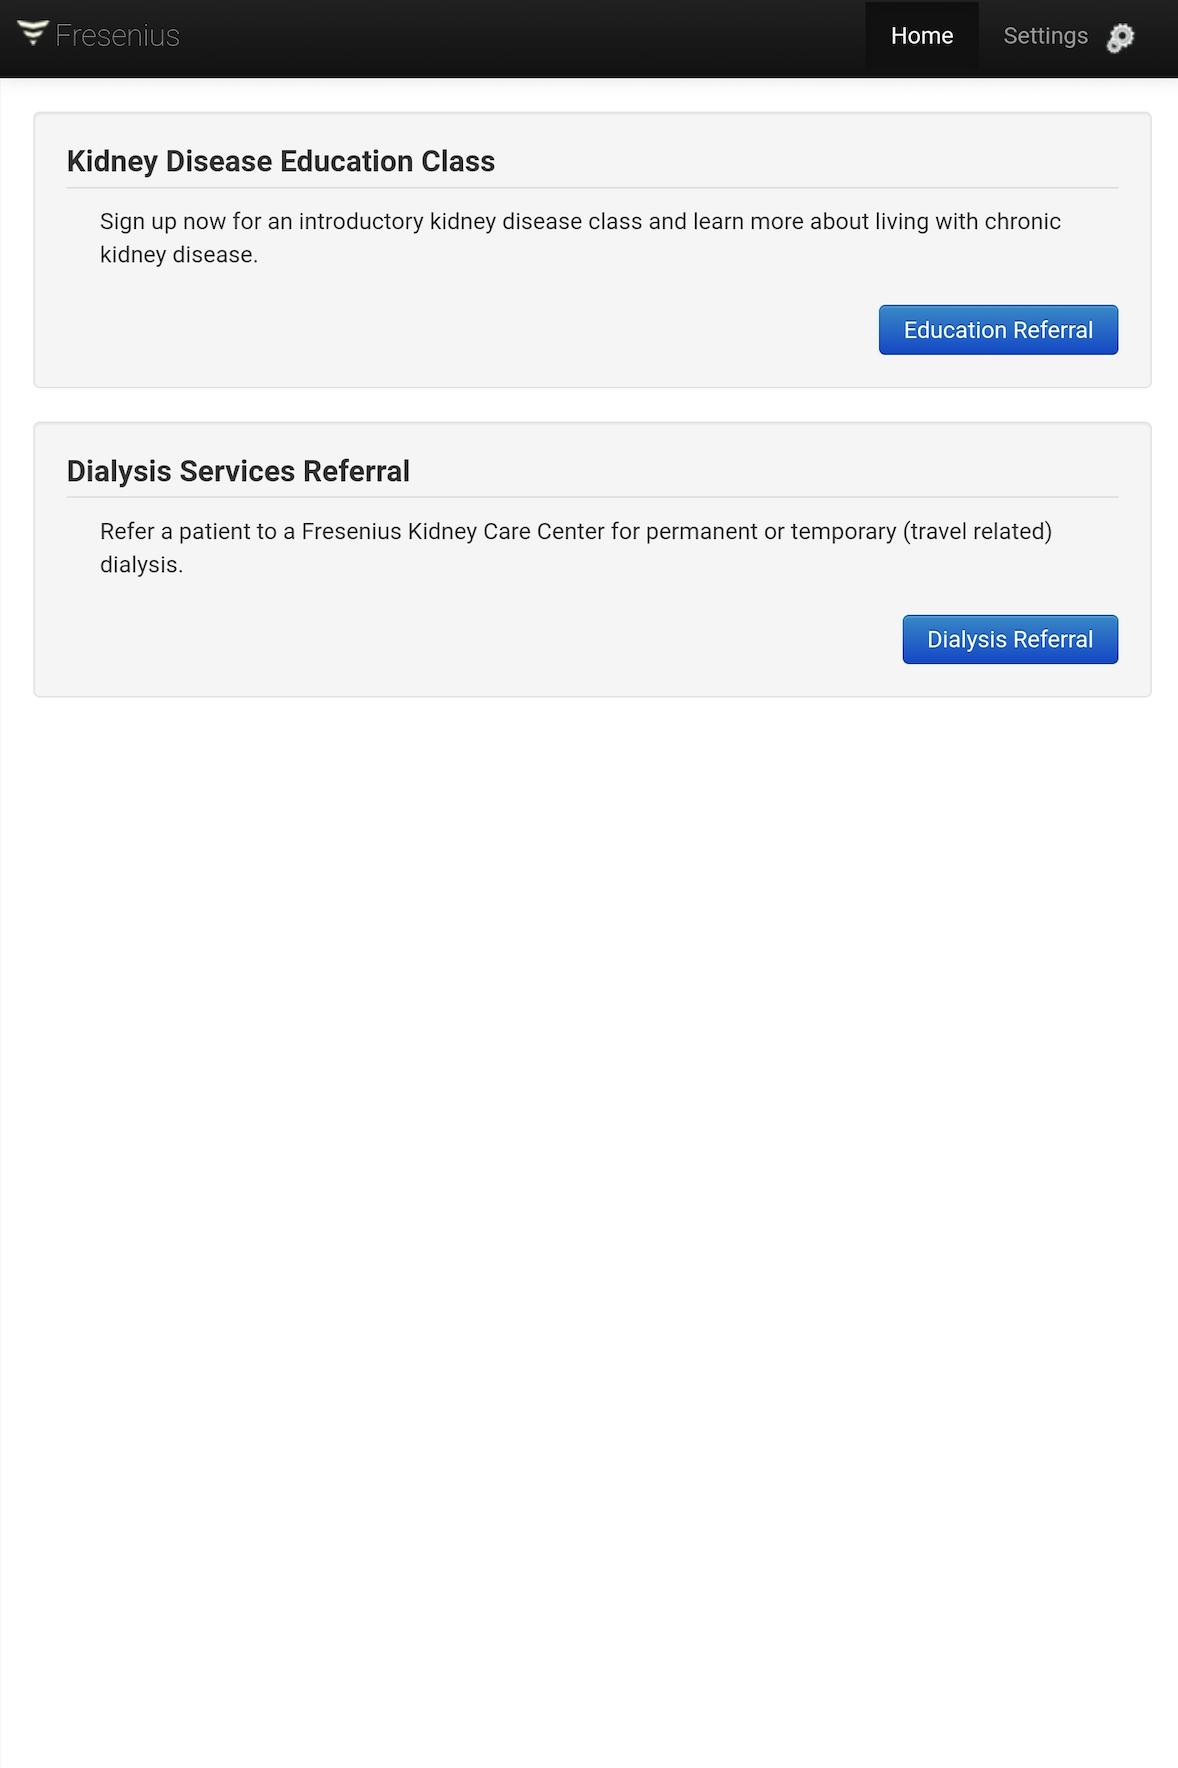The width and height of the screenshot is (1178, 1768).
Task: Click the Fresenius logo icon
Action: tap(33, 33)
